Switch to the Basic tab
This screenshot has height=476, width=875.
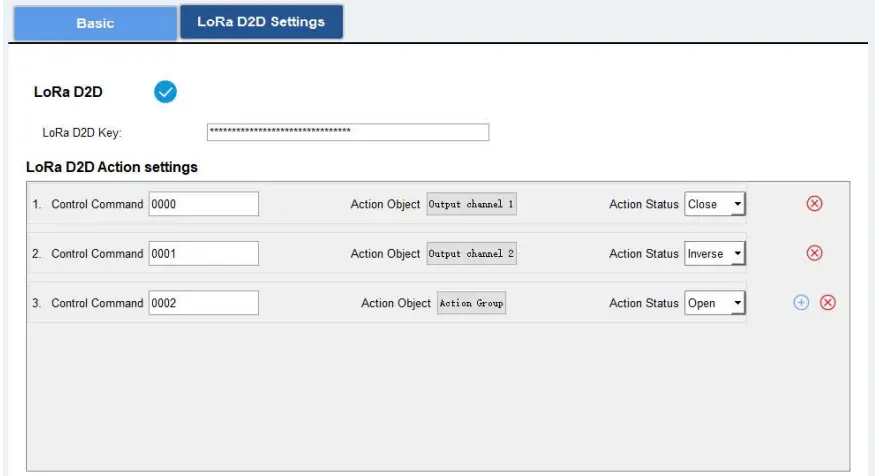95,23
